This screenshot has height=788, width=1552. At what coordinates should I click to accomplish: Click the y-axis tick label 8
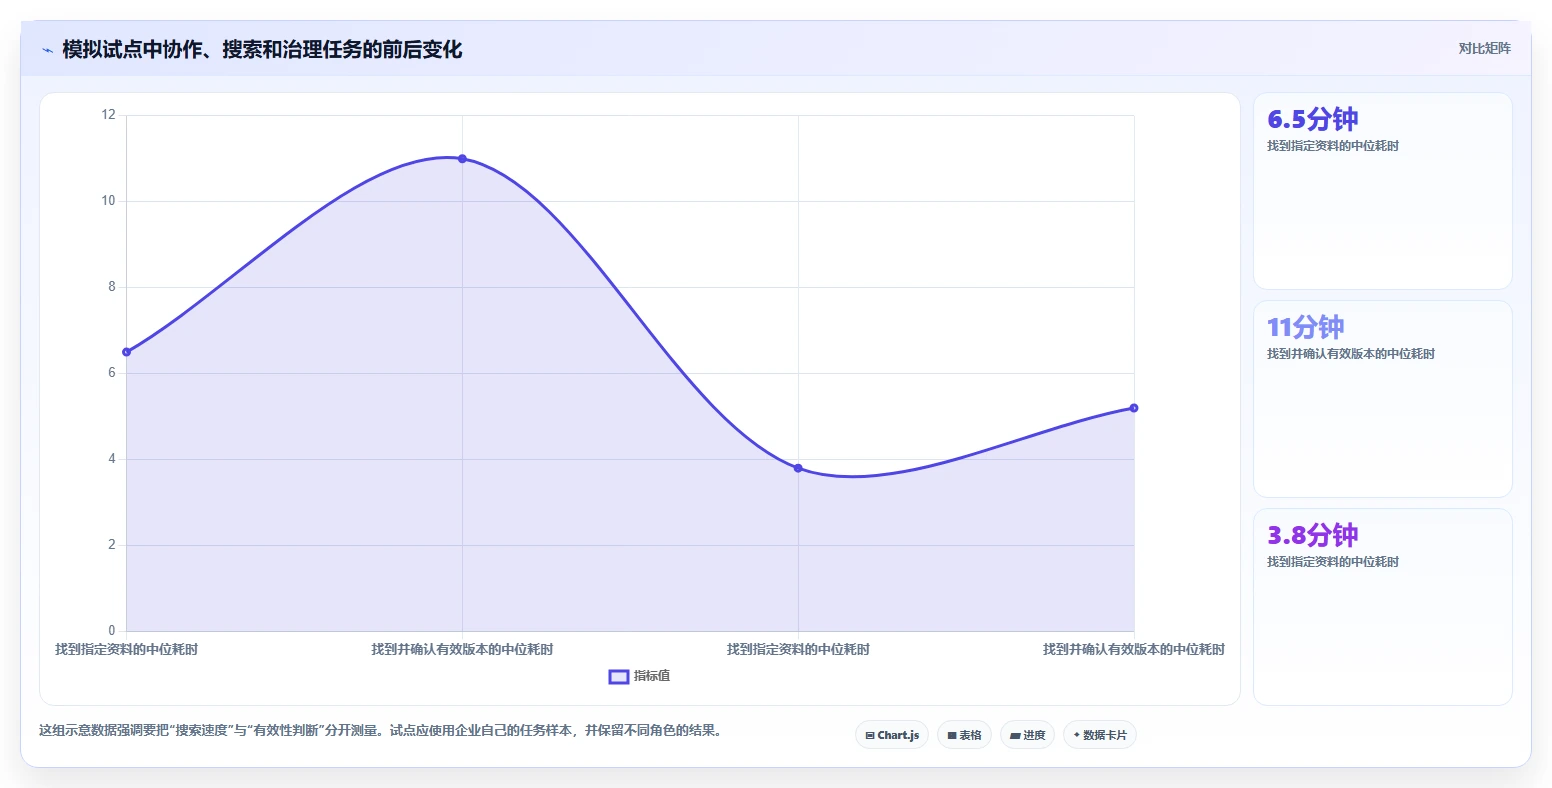112,287
